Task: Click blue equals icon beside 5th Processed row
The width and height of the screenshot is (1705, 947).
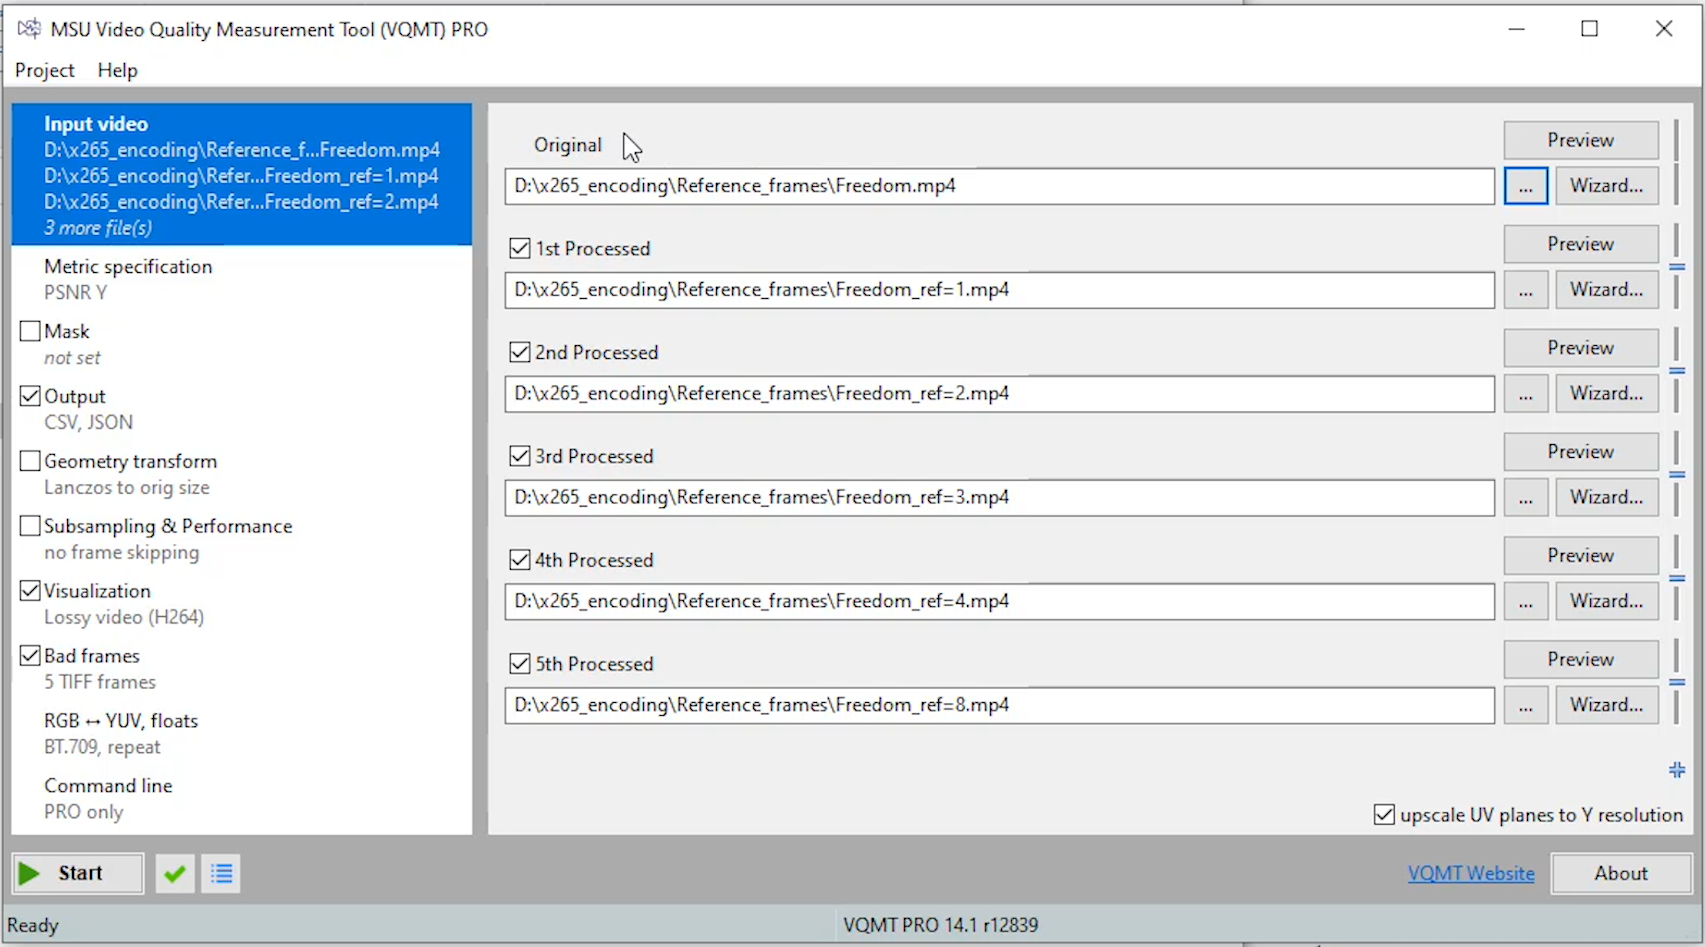Action: (1677, 683)
